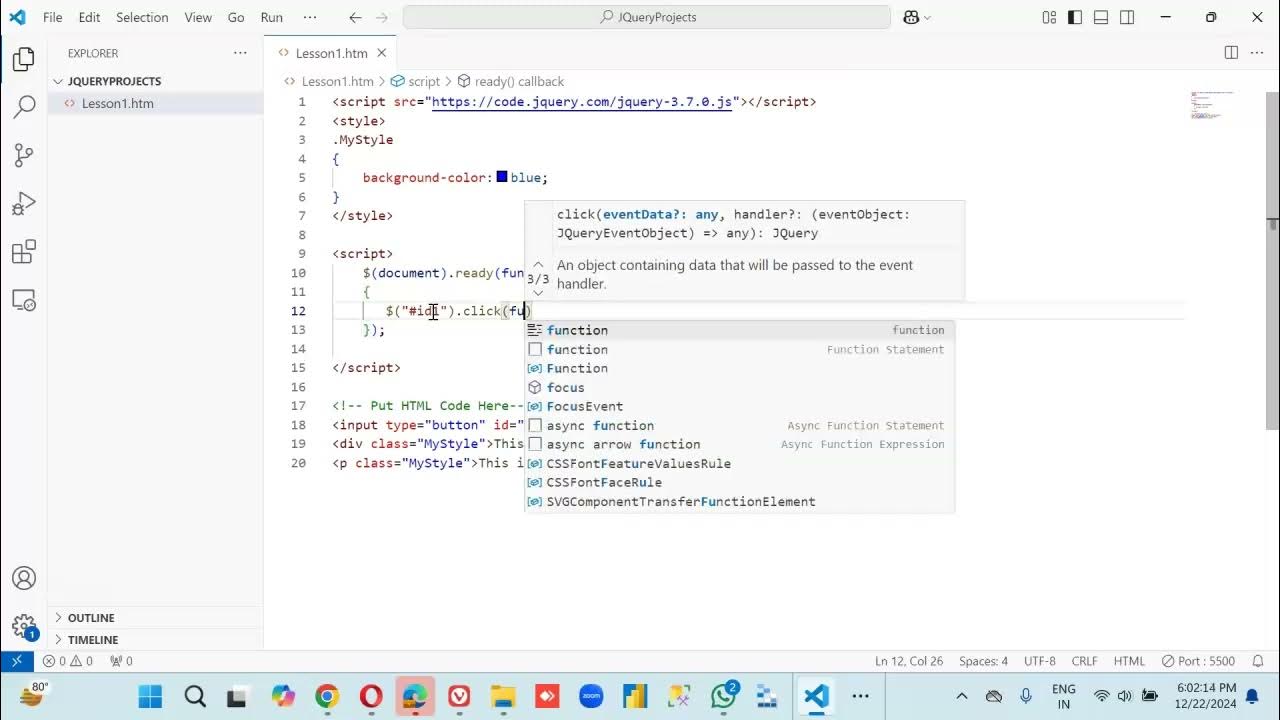The height and width of the screenshot is (720, 1280).
Task: Open the Remote Explorer view
Action: tap(24, 300)
